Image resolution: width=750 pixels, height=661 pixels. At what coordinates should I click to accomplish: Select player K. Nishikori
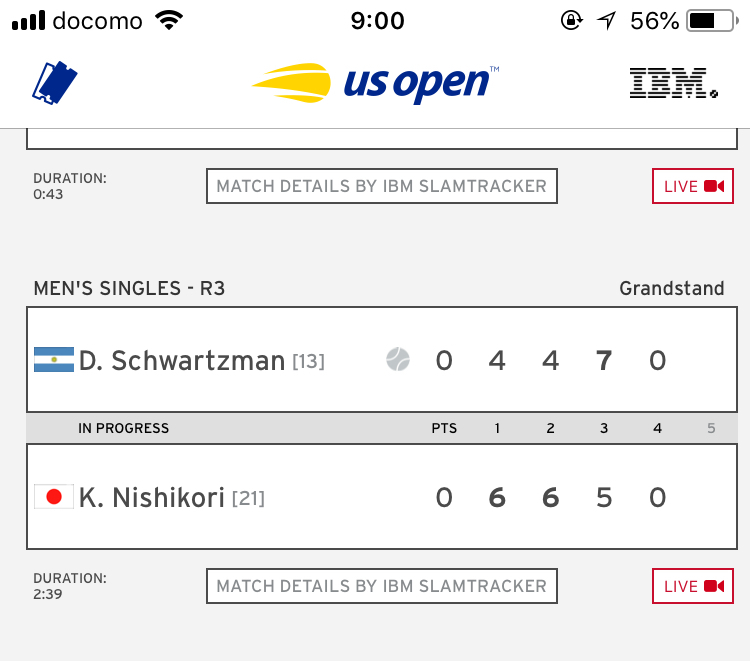click(152, 497)
